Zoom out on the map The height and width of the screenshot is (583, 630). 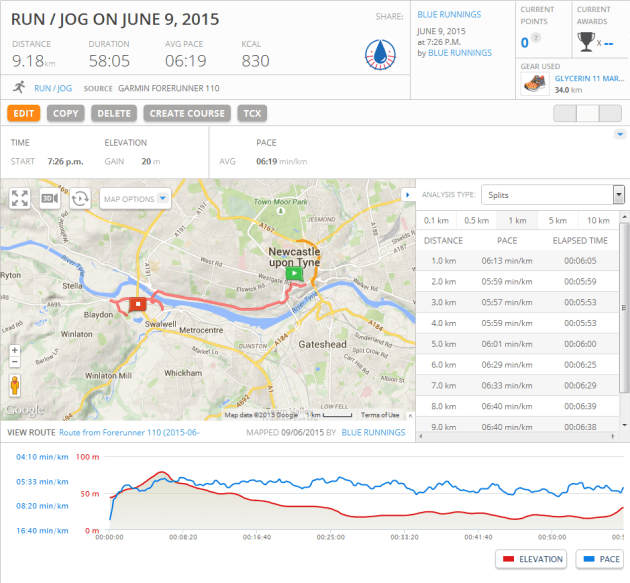(14, 365)
